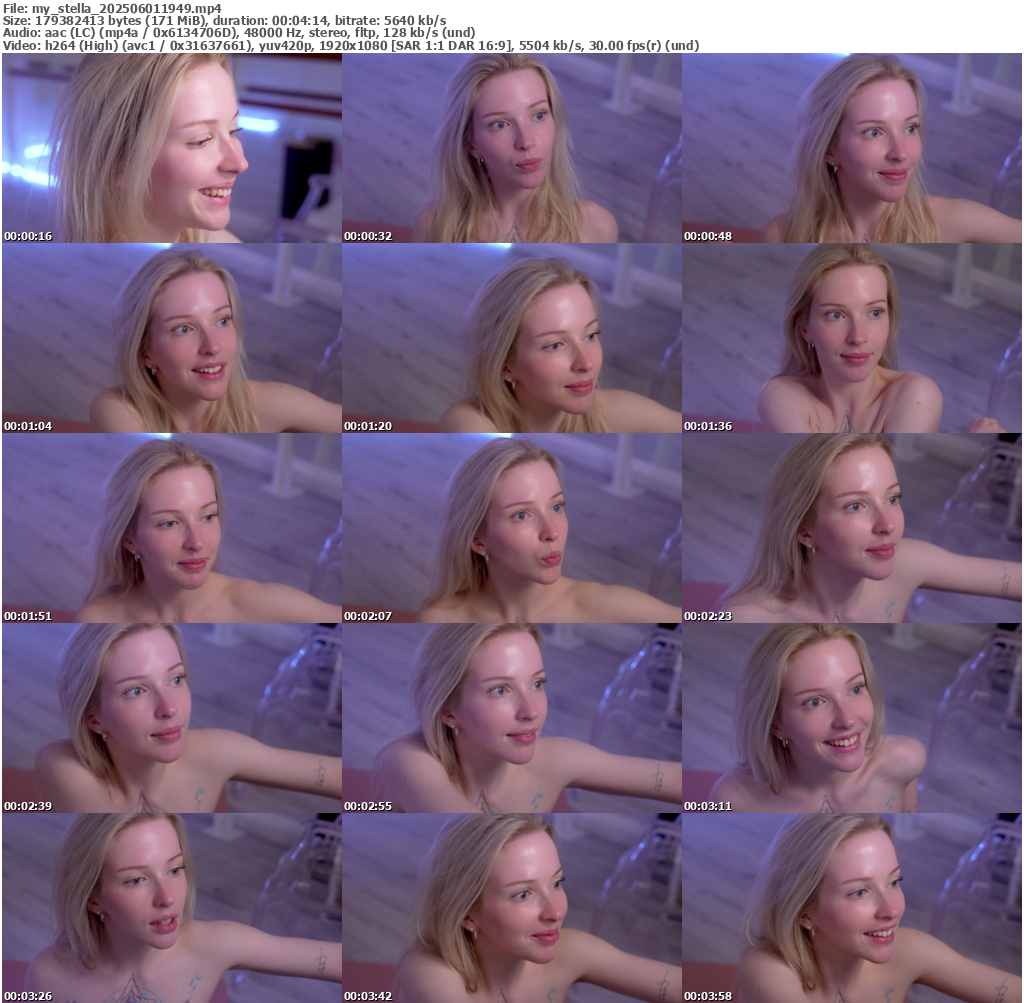1024x1003 pixels.
Task: View the frame stamped 00:03:58
Action: tap(852, 908)
